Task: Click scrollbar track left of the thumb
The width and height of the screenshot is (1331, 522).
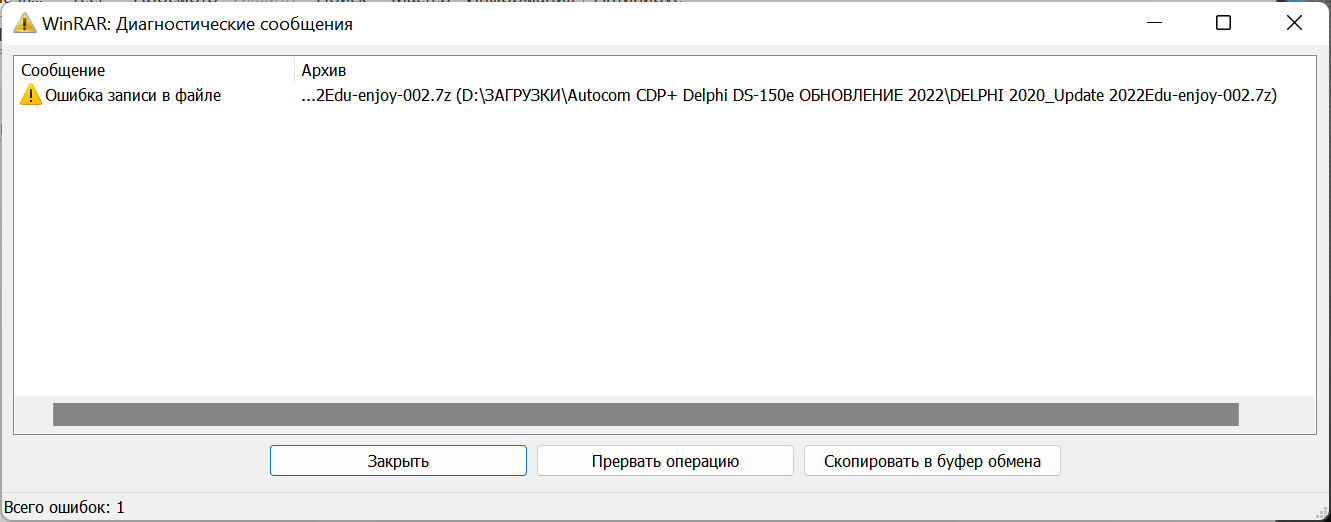Action: coord(34,414)
